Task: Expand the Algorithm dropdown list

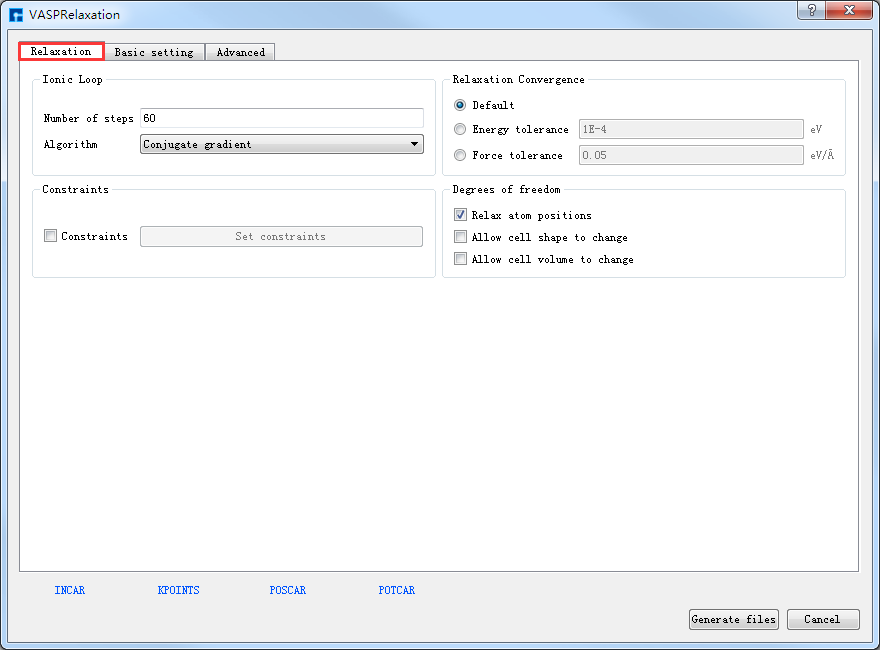Action: [x=281, y=145]
